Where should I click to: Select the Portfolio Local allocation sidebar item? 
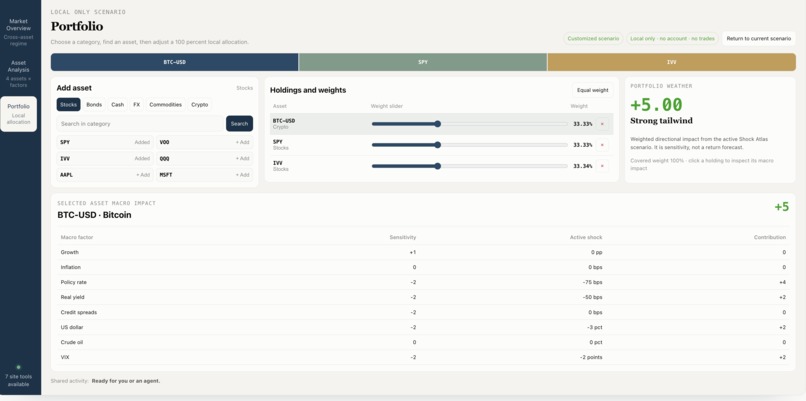tap(19, 114)
